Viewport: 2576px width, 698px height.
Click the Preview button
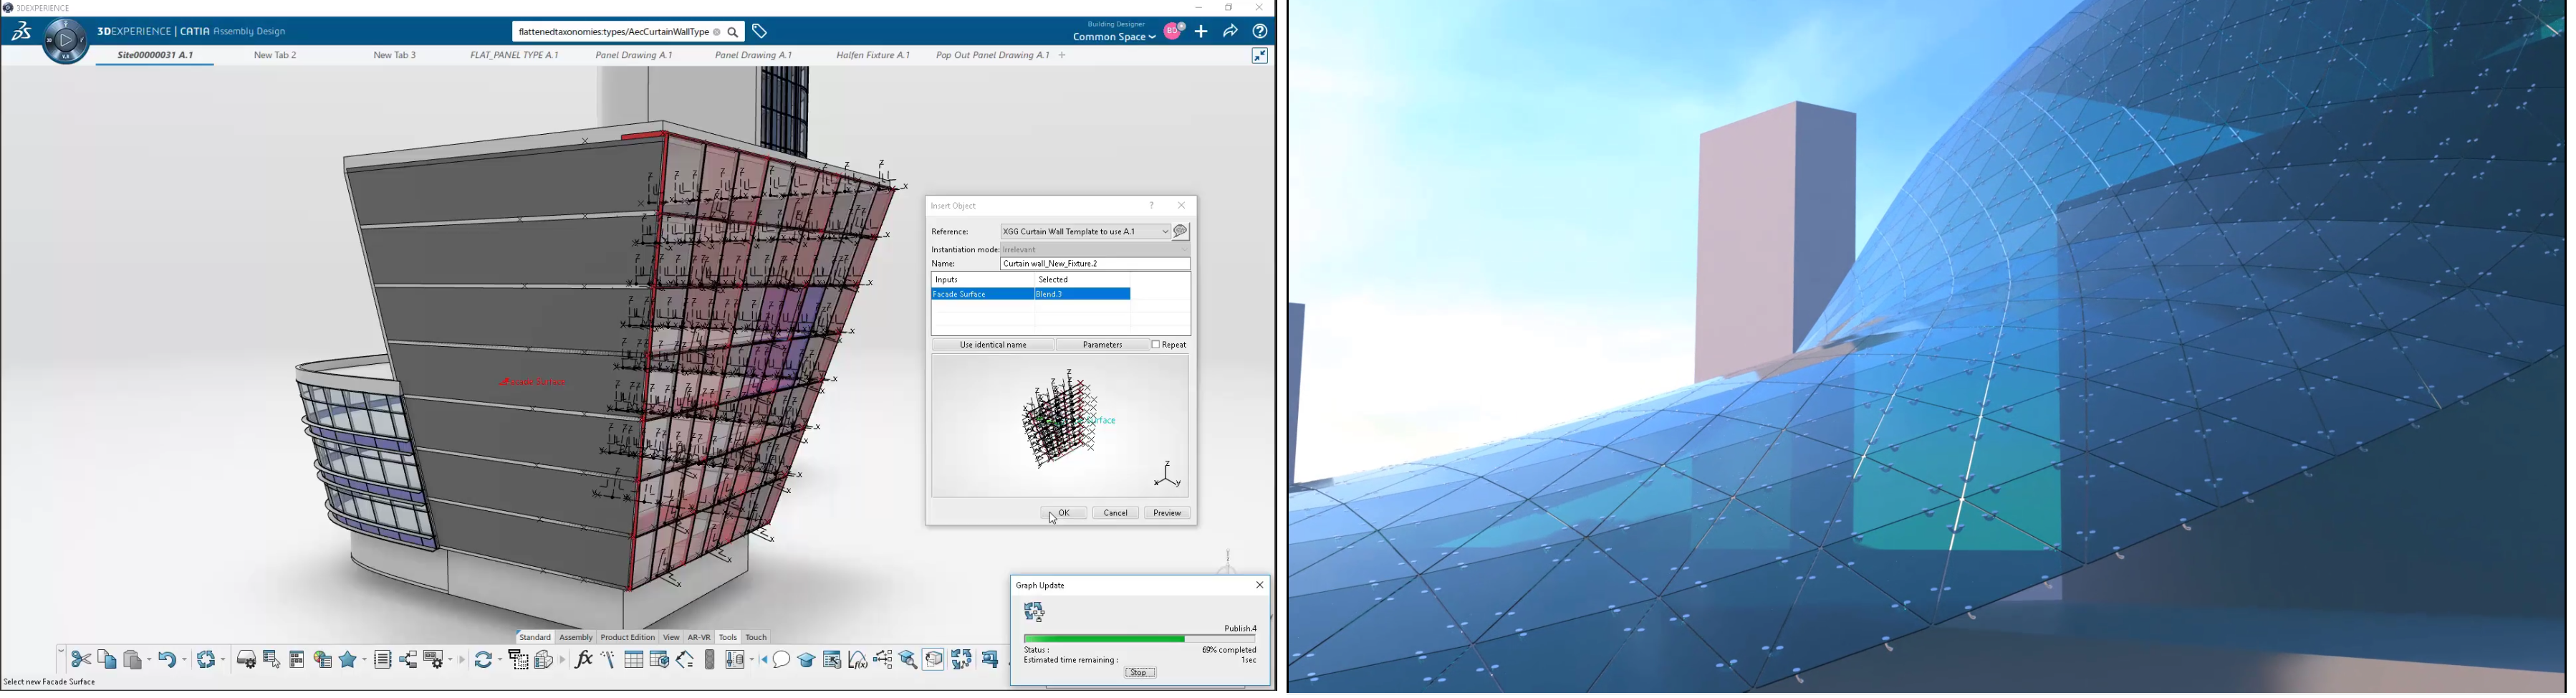click(1167, 513)
